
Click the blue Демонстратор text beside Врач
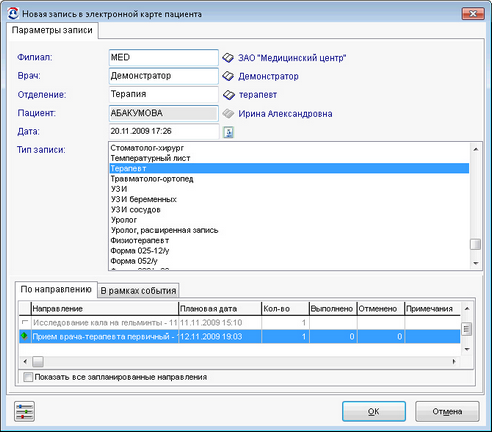(x=268, y=76)
